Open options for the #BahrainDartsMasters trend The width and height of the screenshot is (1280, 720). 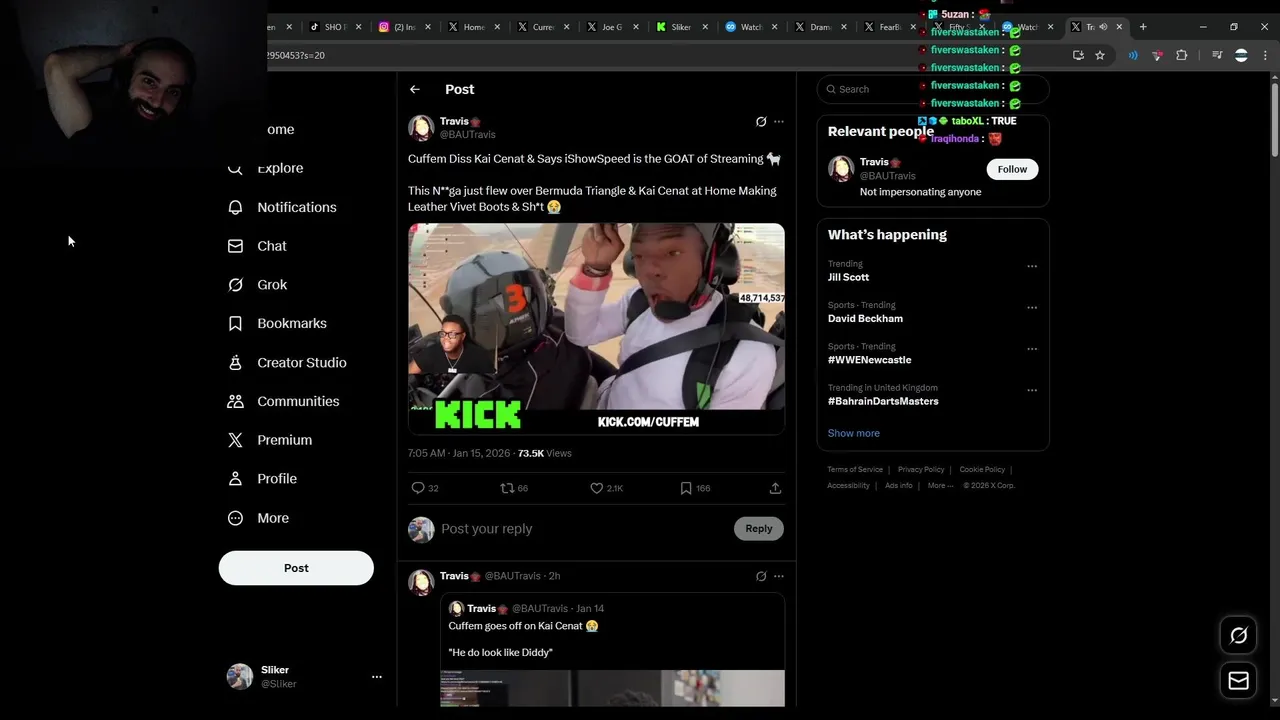coord(1032,390)
